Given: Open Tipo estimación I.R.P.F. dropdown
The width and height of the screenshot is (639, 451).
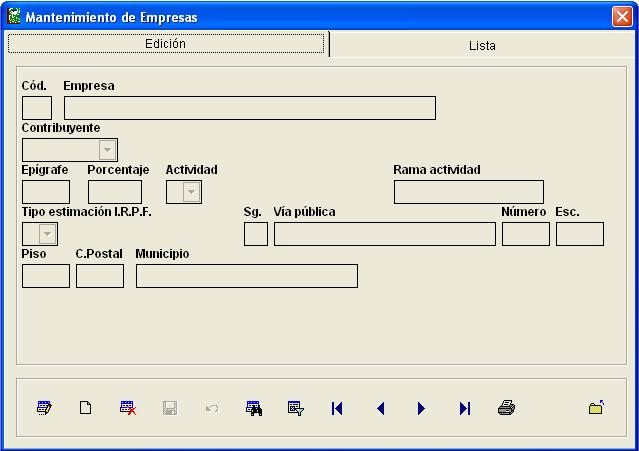Looking at the screenshot, I should point(48,234).
